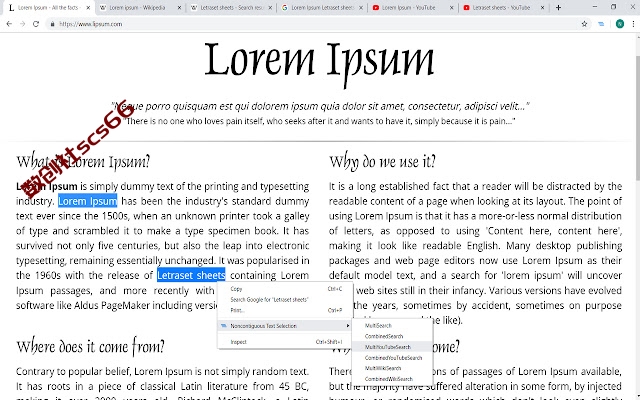Image resolution: width=640 pixels, height=400 pixels.
Task: Click the highlighted "Letraset sheets" text selection
Action: pyautogui.click(x=191, y=276)
